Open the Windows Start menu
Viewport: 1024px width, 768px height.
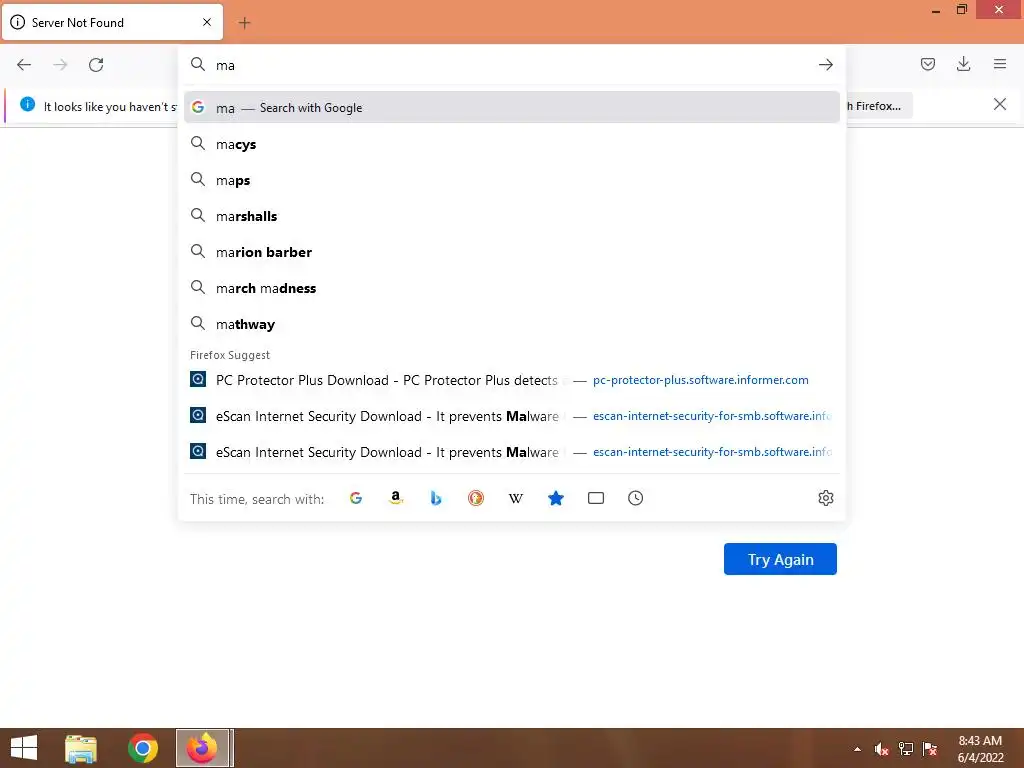(x=24, y=748)
